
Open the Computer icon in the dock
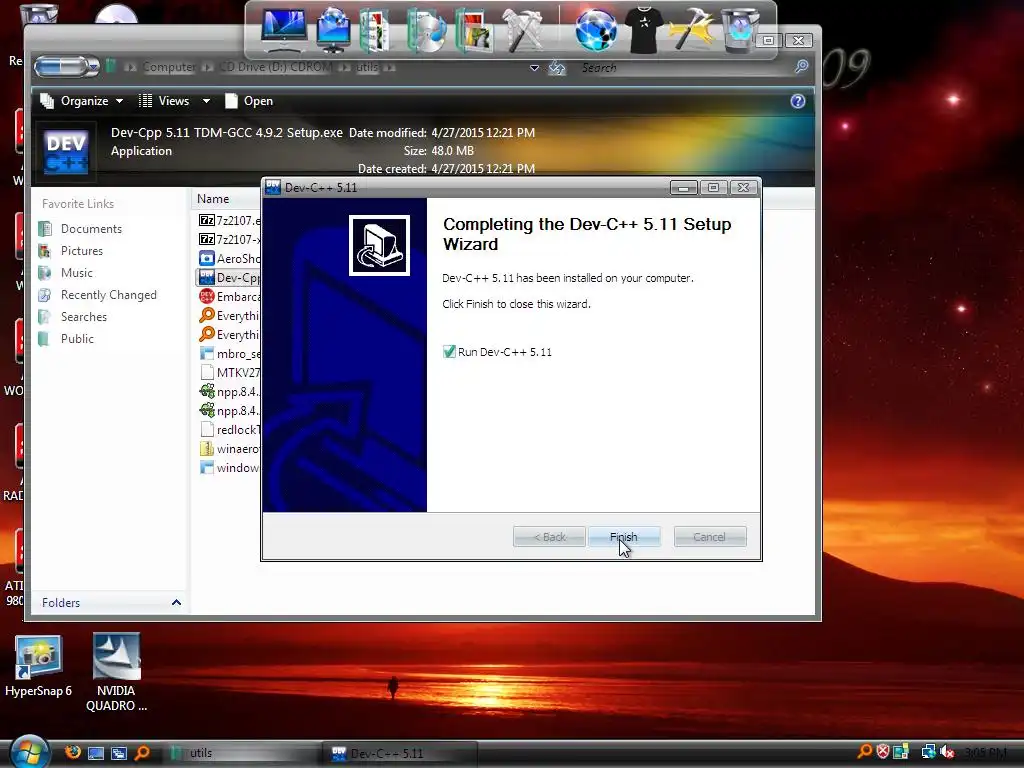click(284, 30)
